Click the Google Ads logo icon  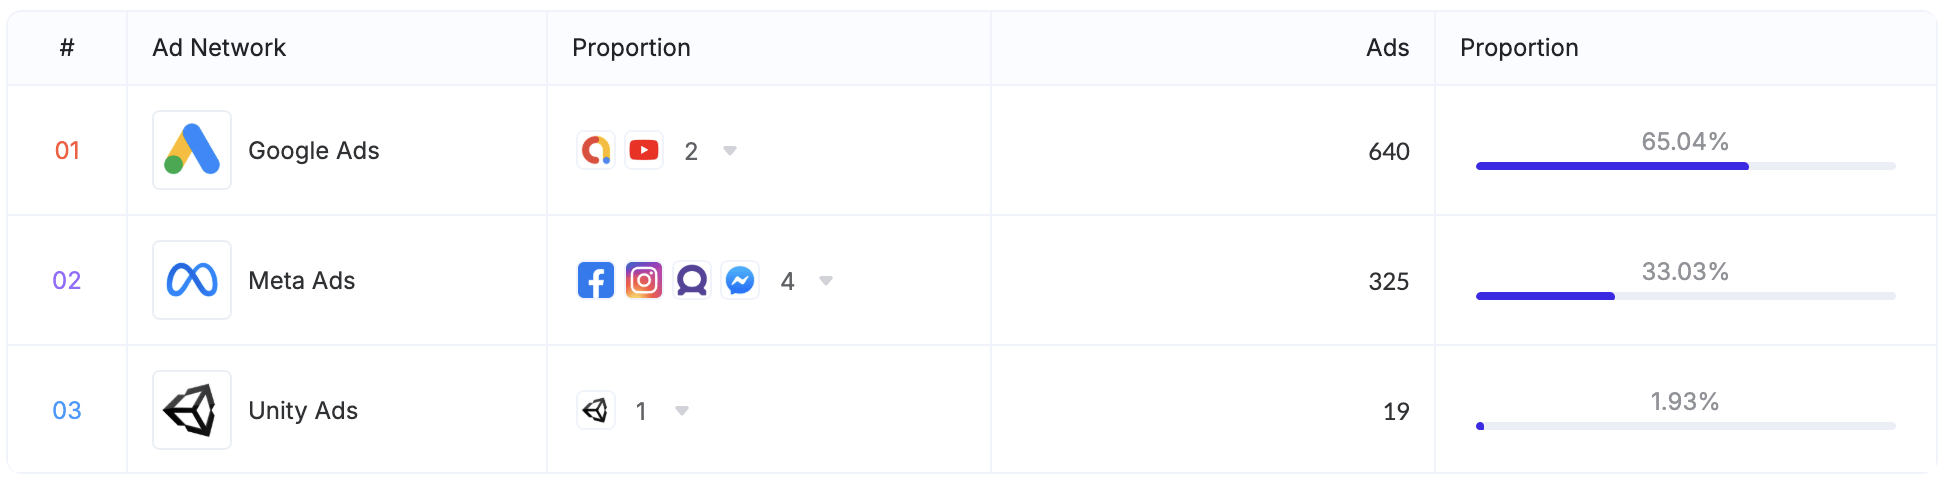[x=192, y=150]
